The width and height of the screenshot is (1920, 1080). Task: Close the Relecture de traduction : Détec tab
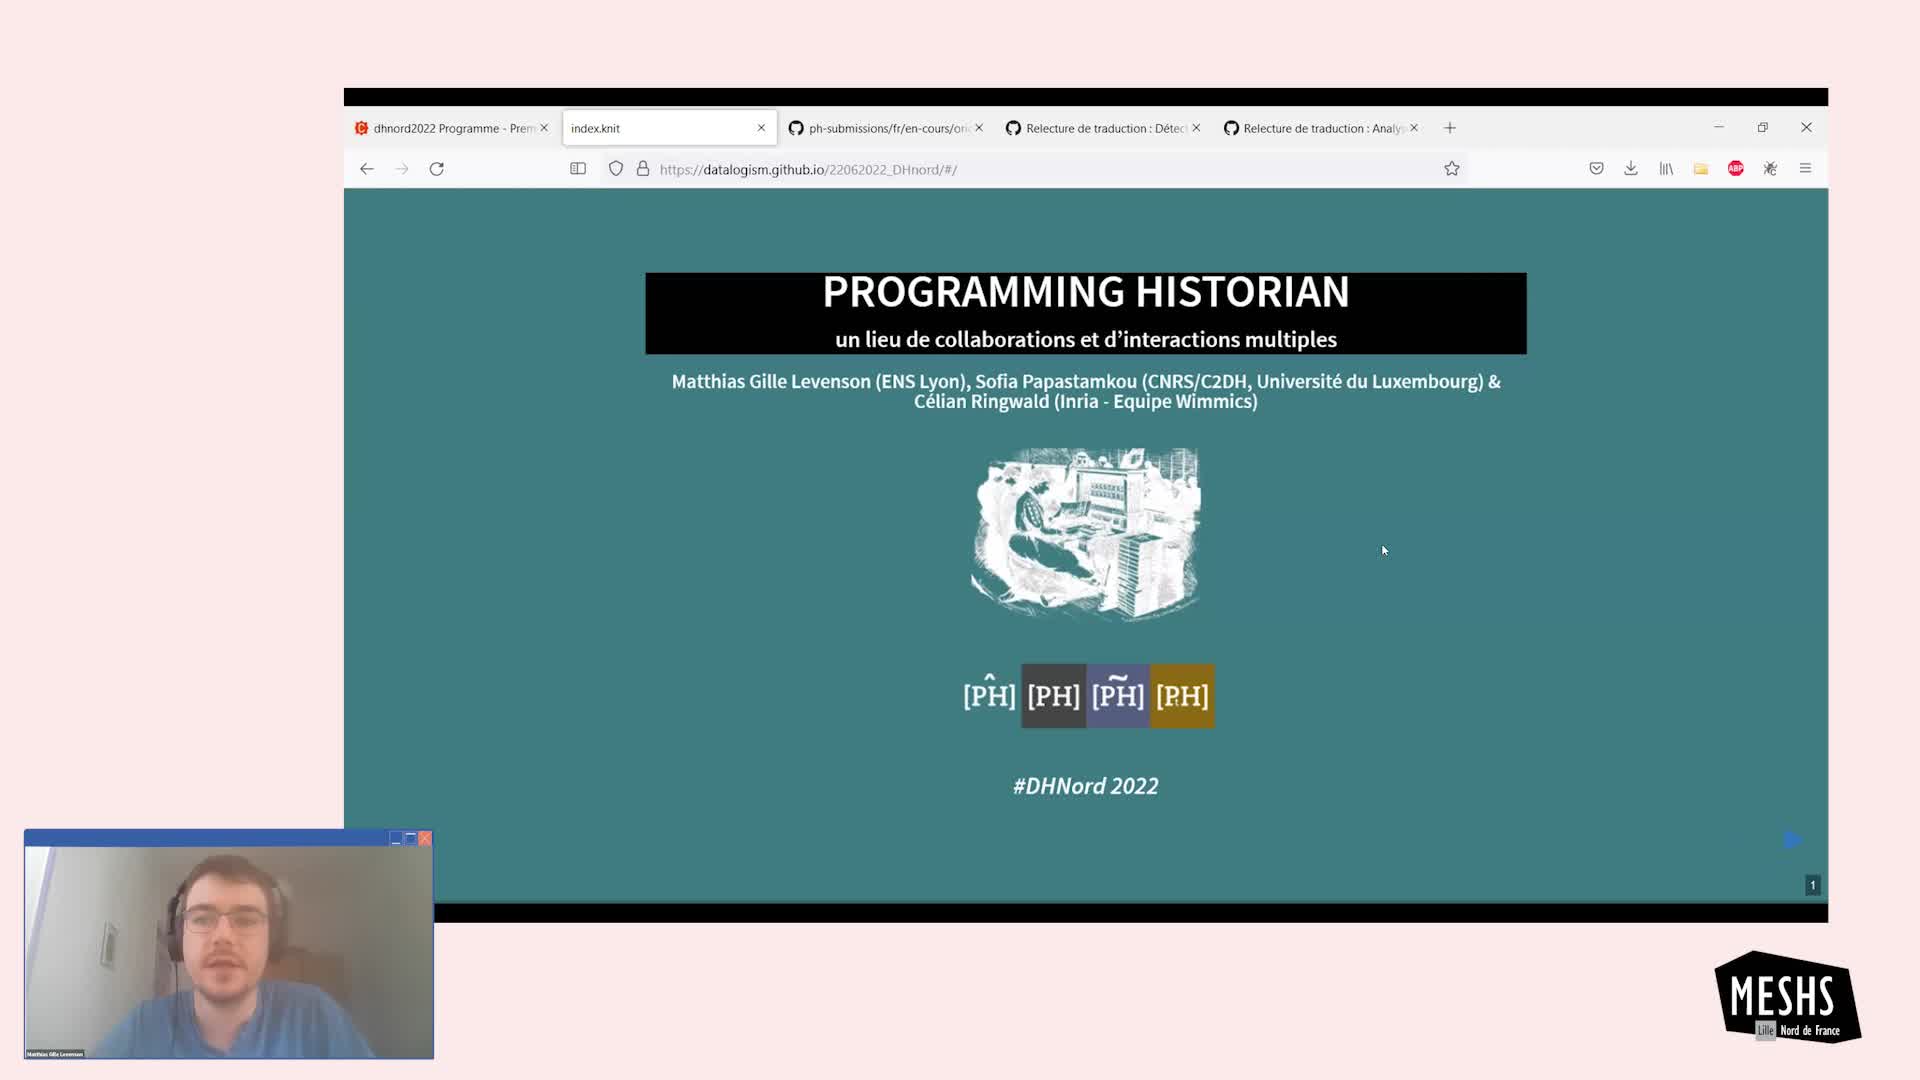tap(1196, 128)
